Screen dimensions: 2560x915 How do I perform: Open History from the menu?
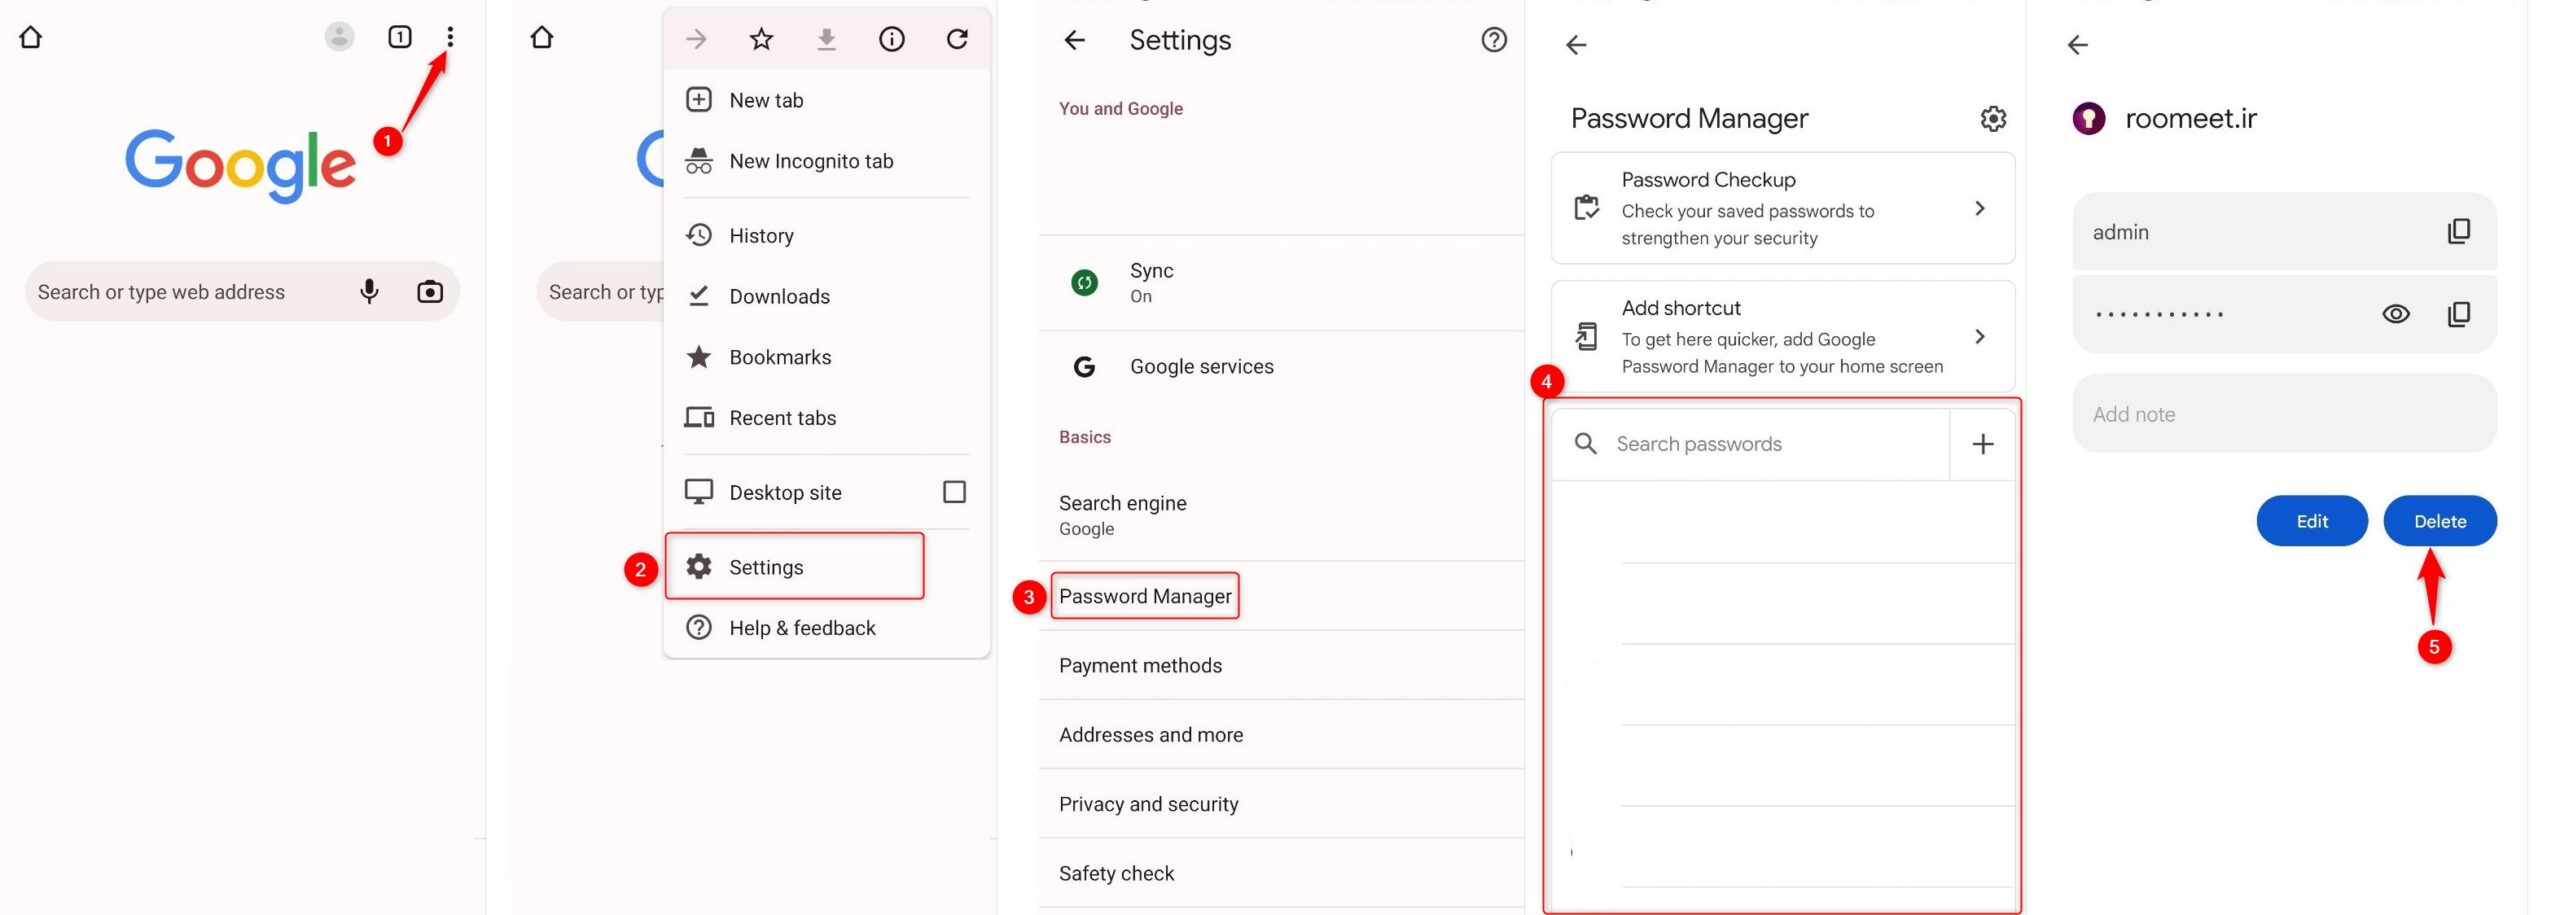point(826,235)
